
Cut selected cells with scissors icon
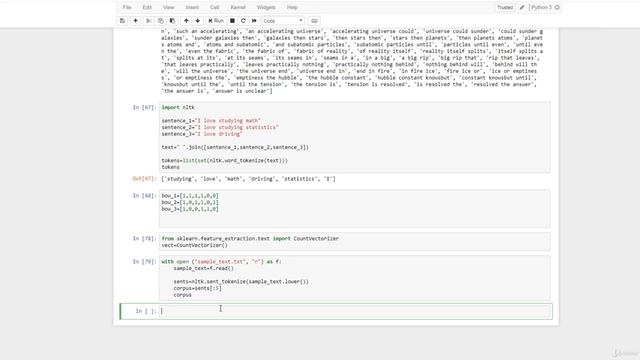tap(149, 21)
